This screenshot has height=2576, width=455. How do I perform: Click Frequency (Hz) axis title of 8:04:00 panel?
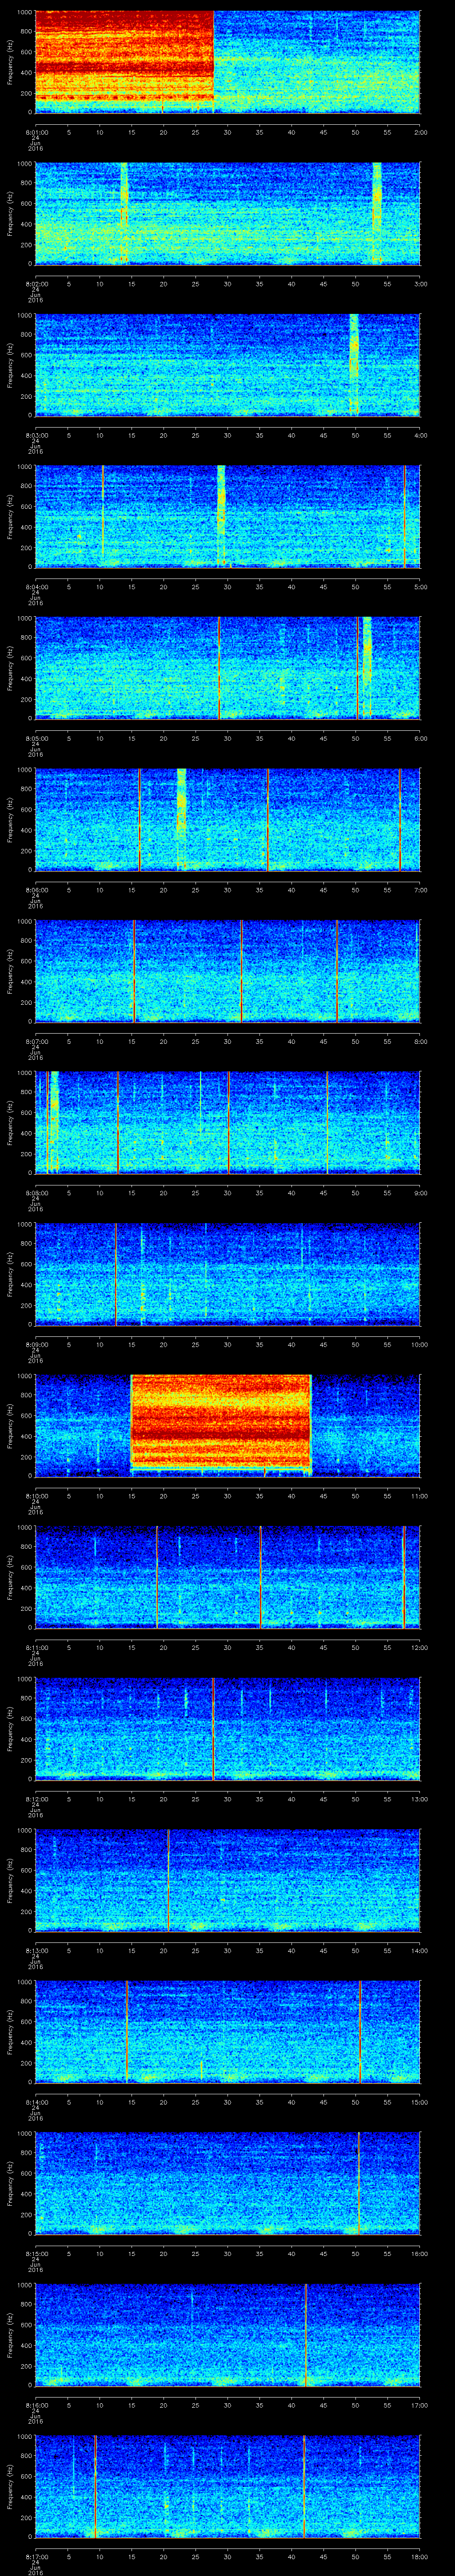10,516
